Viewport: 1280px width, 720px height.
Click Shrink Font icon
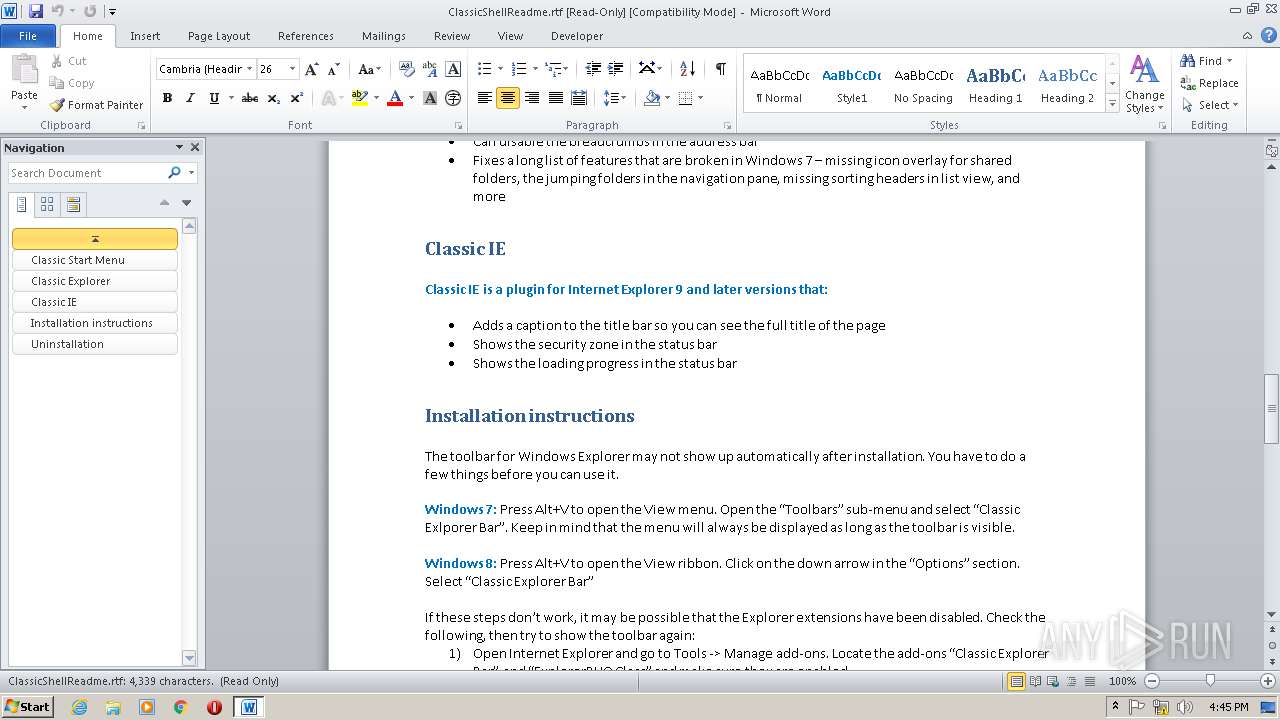point(335,69)
